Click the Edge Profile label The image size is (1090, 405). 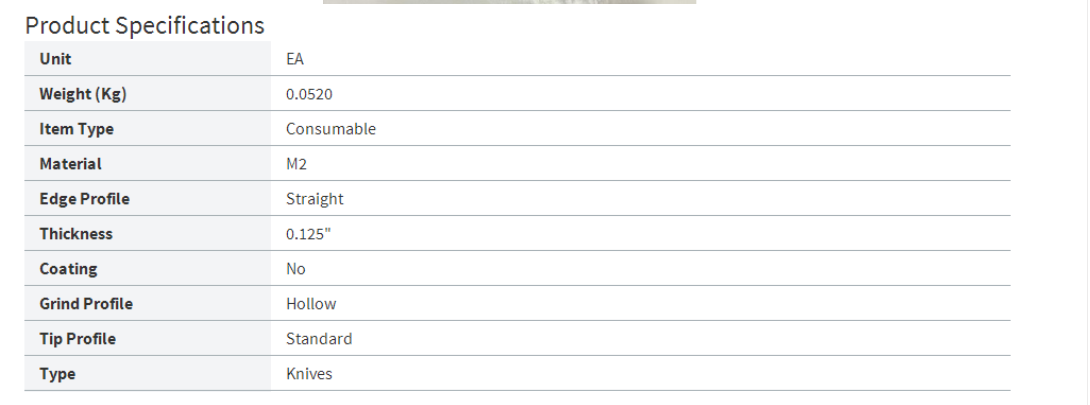pos(84,199)
